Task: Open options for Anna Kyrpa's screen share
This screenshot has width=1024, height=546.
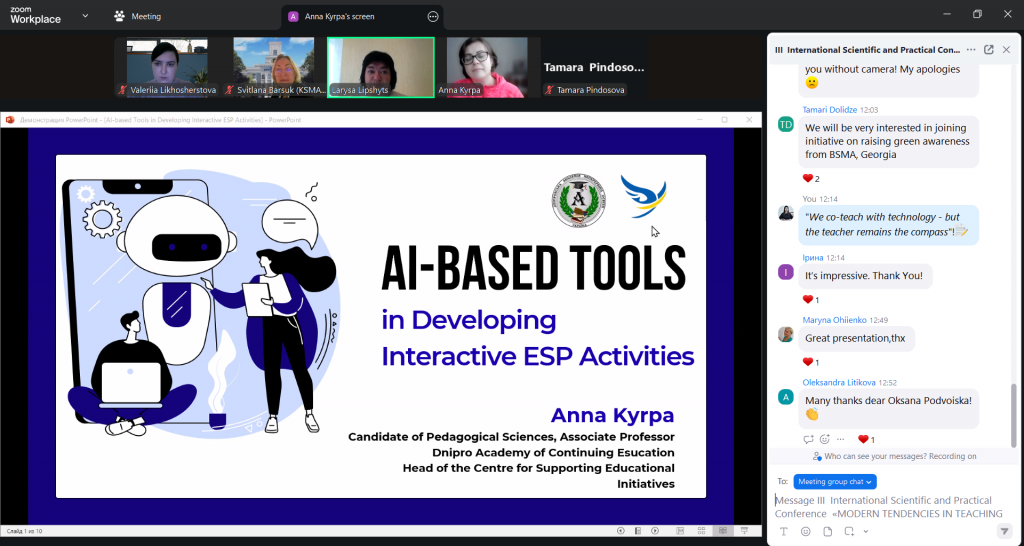Action: [433, 17]
